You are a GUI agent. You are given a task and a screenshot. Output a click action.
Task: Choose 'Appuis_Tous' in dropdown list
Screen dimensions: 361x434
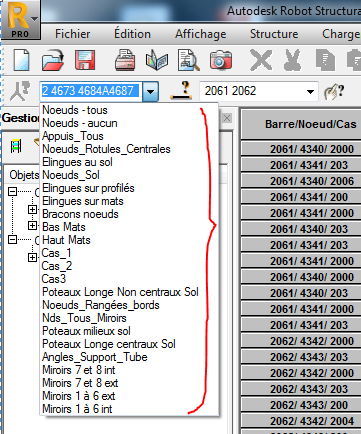(x=129, y=136)
